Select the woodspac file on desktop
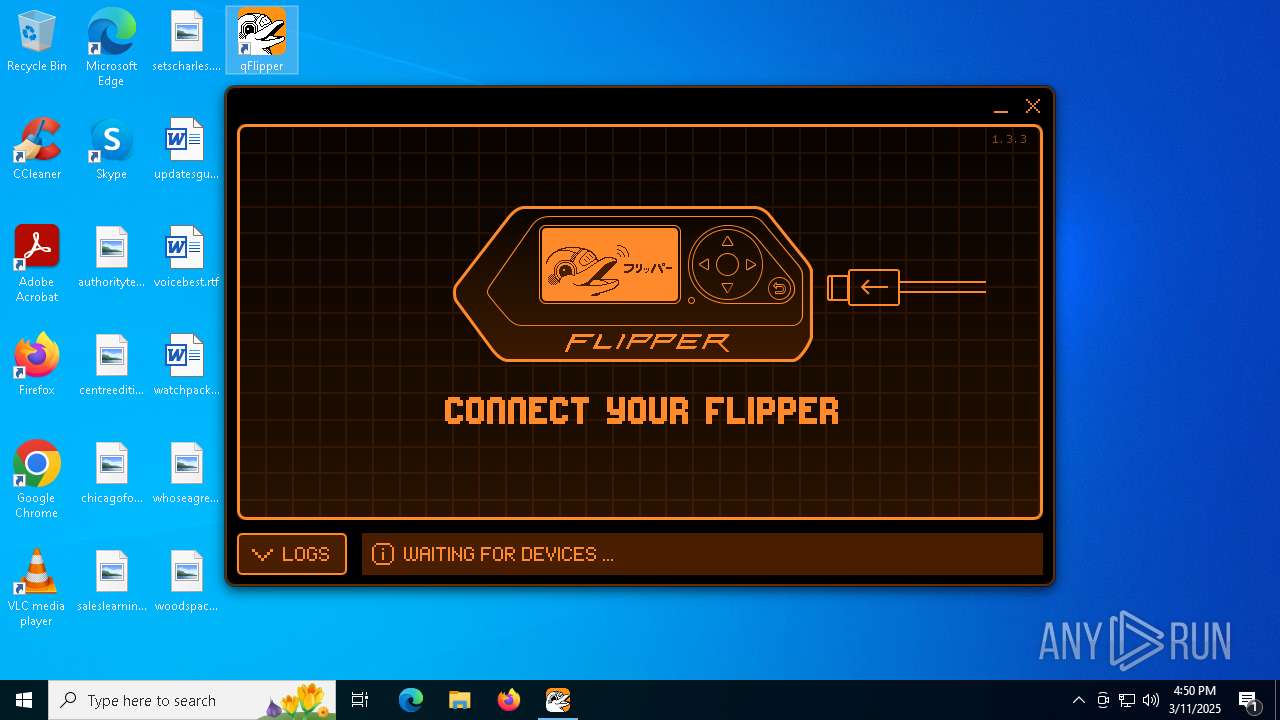The image size is (1280, 720). coord(186,581)
